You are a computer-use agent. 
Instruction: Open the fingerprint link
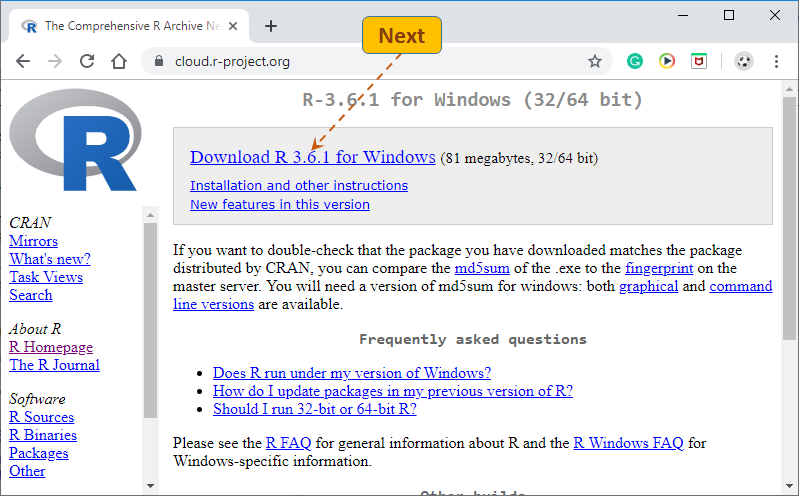click(659, 268)
